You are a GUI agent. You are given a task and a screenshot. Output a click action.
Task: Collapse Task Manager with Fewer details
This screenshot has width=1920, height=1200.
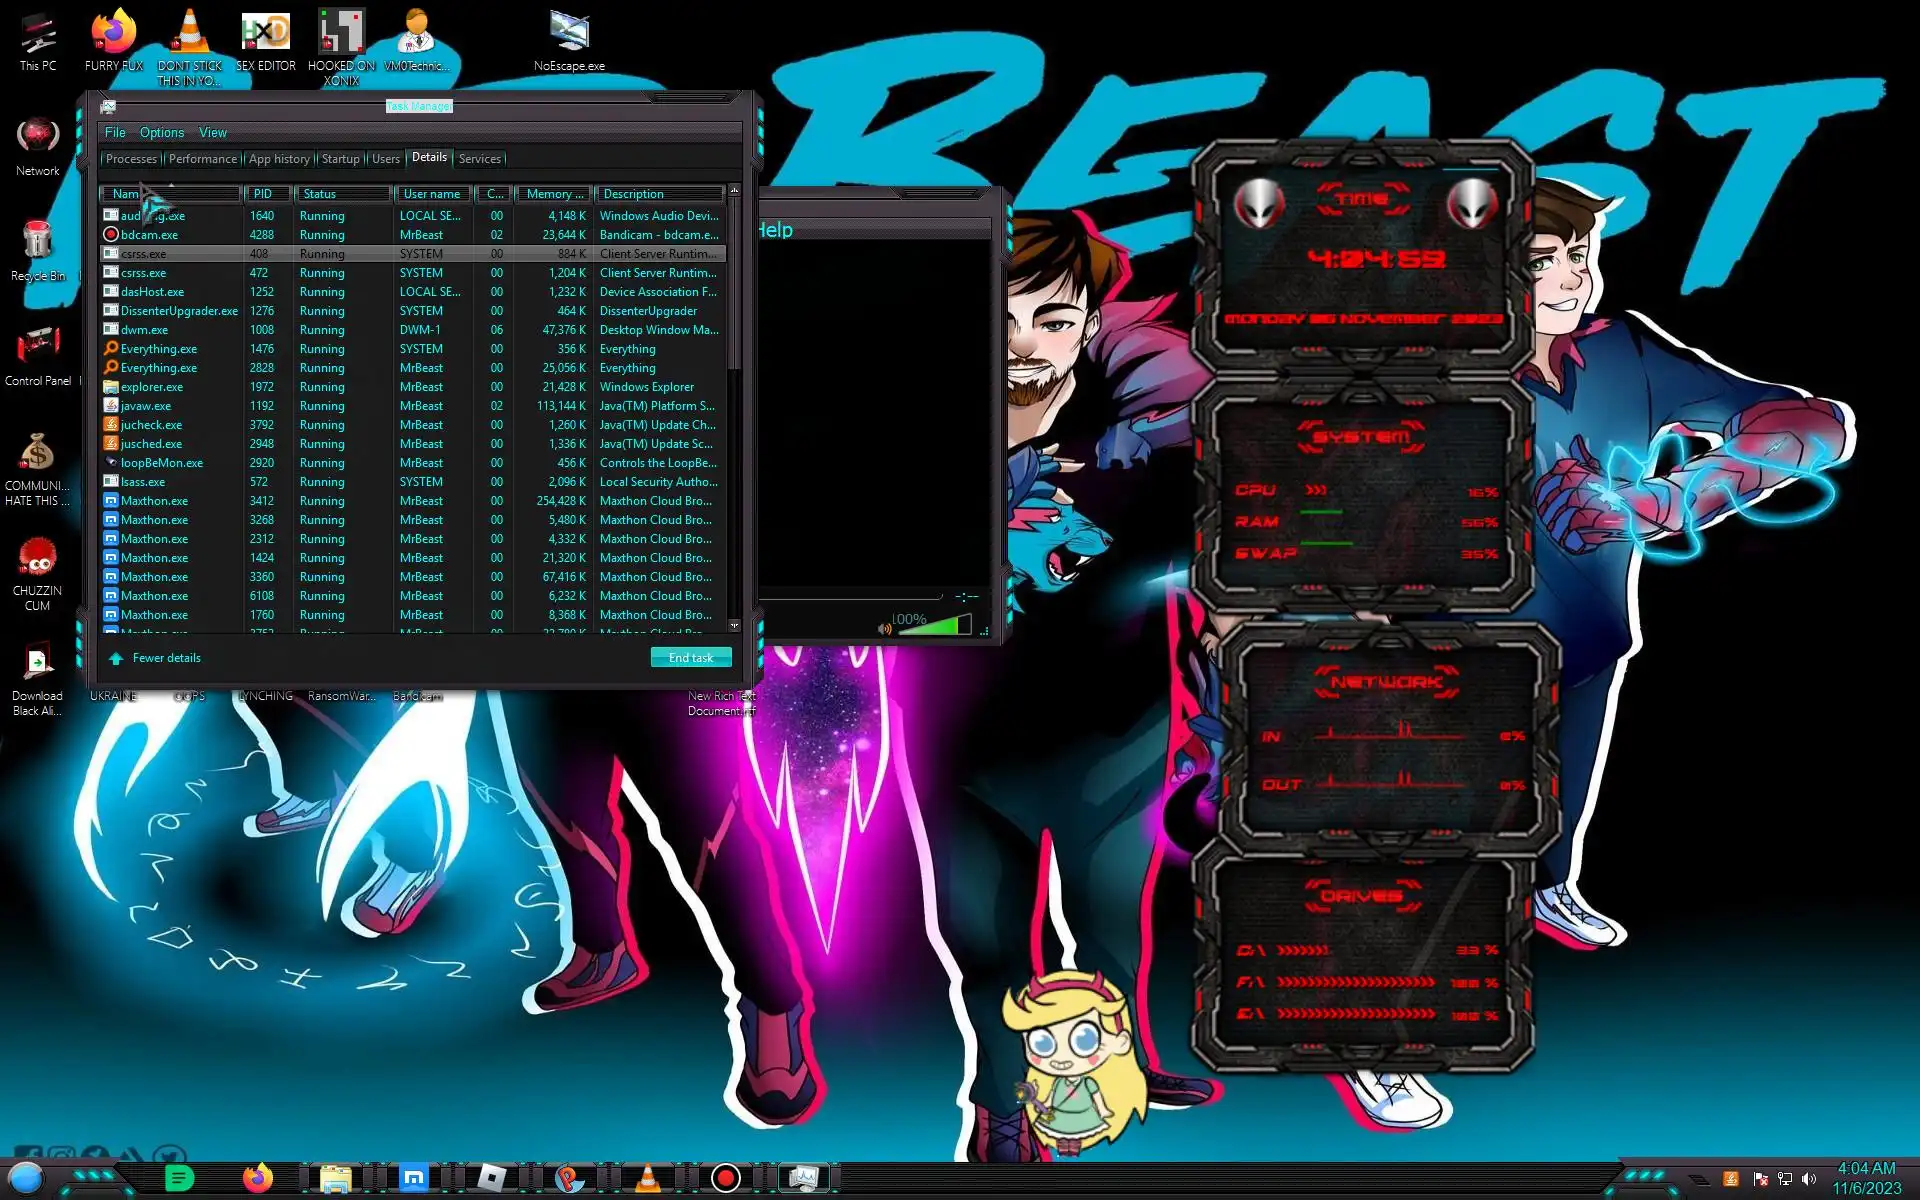coord(166,658)
